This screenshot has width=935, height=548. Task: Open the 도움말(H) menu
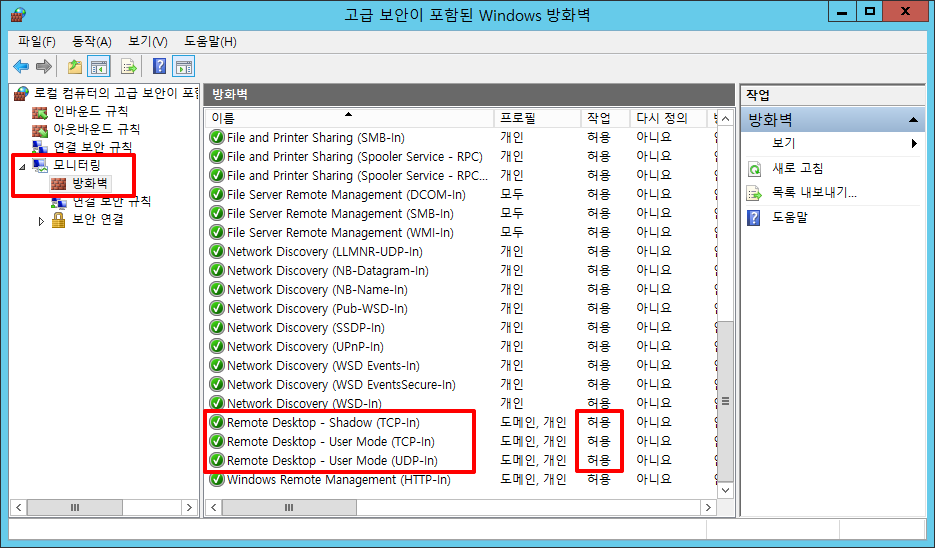[x=210, y=42]
